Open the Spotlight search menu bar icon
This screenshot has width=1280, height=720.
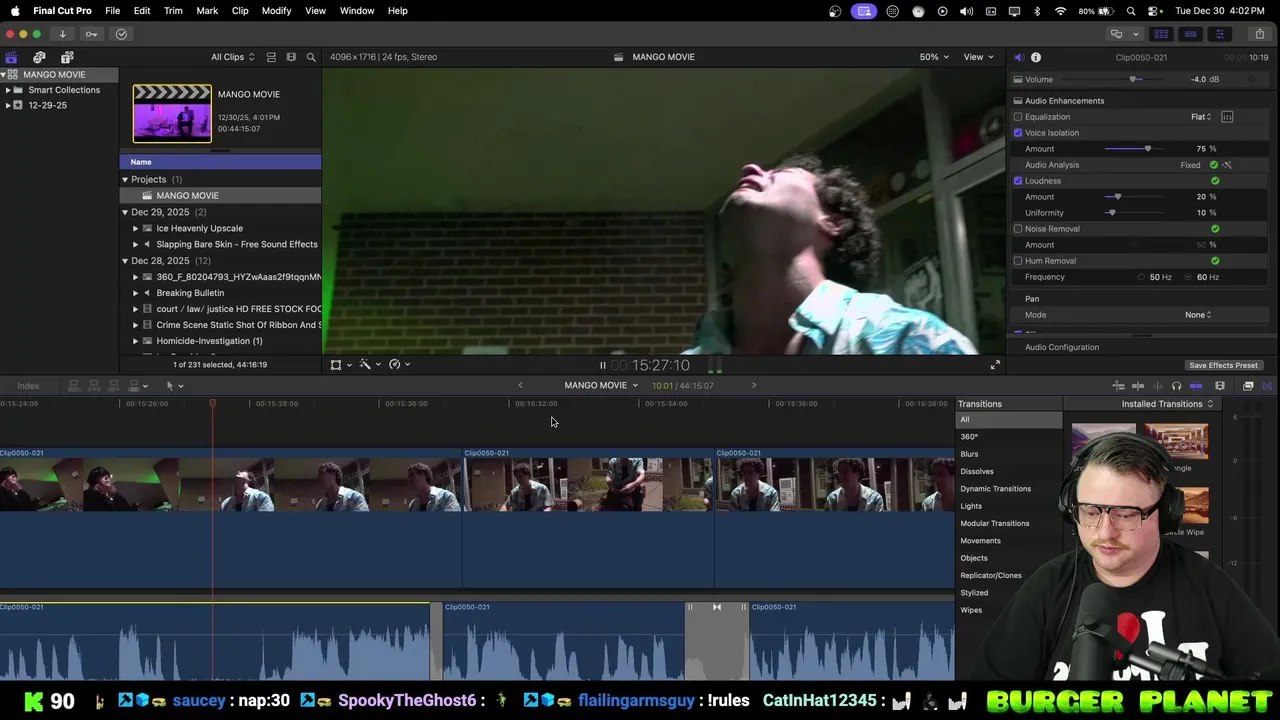[x=1131, y=11]
